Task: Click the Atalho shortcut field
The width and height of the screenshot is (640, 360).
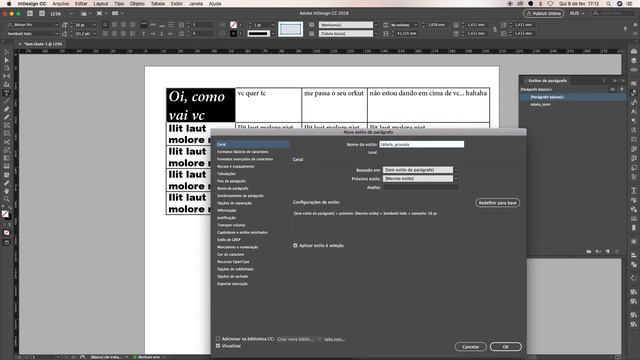Action: [x=420, y=188]
